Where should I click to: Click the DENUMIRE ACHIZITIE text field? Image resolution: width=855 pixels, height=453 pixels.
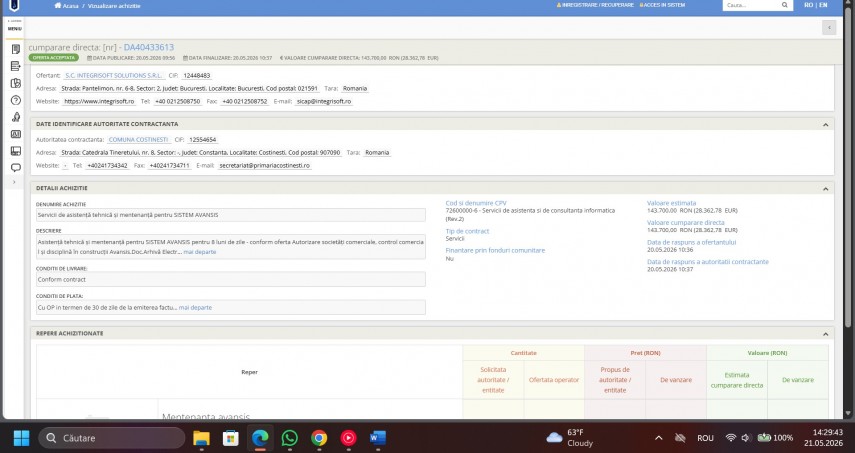click(x=231, y=215)
